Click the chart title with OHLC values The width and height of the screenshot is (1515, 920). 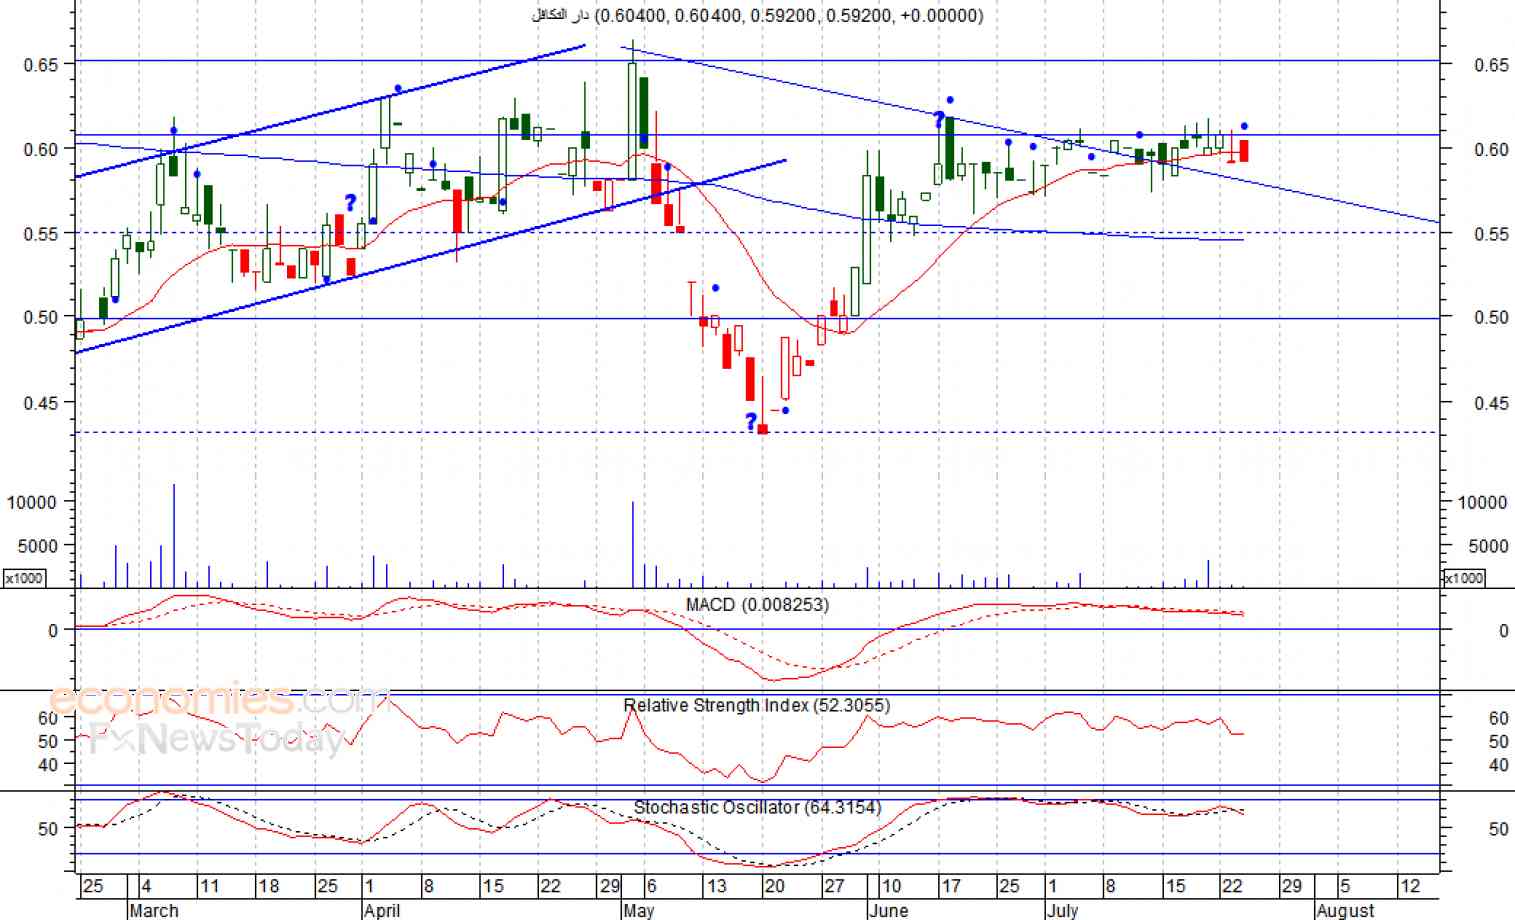[757, 15]
